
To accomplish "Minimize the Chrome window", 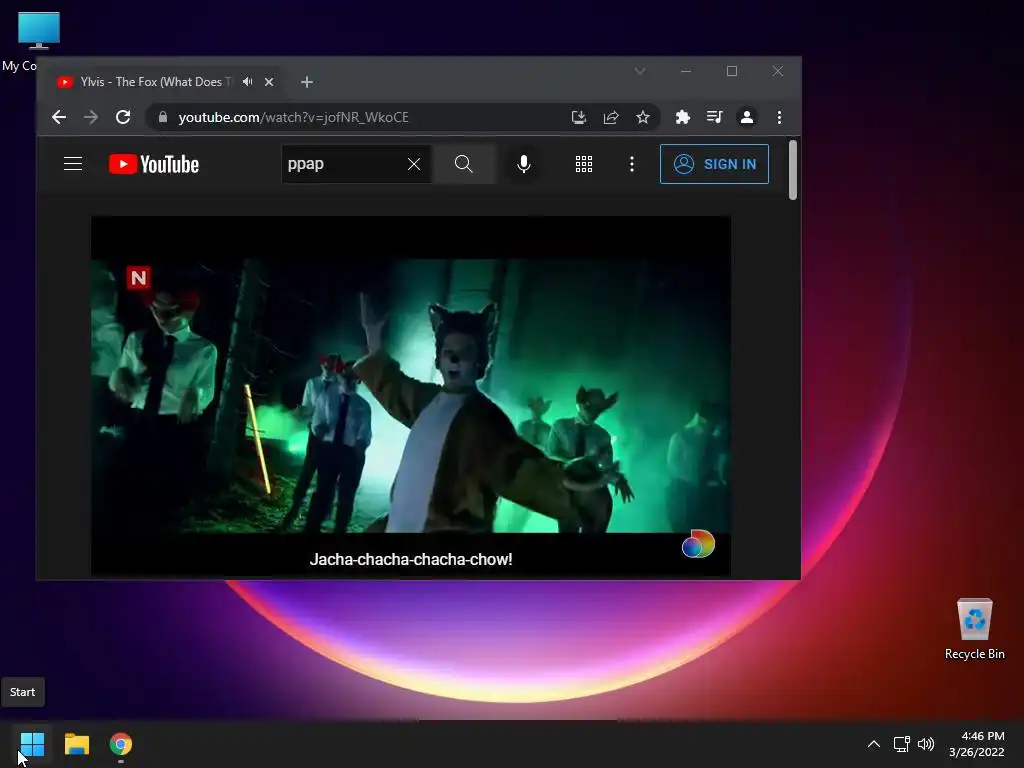I will [686, 71].
